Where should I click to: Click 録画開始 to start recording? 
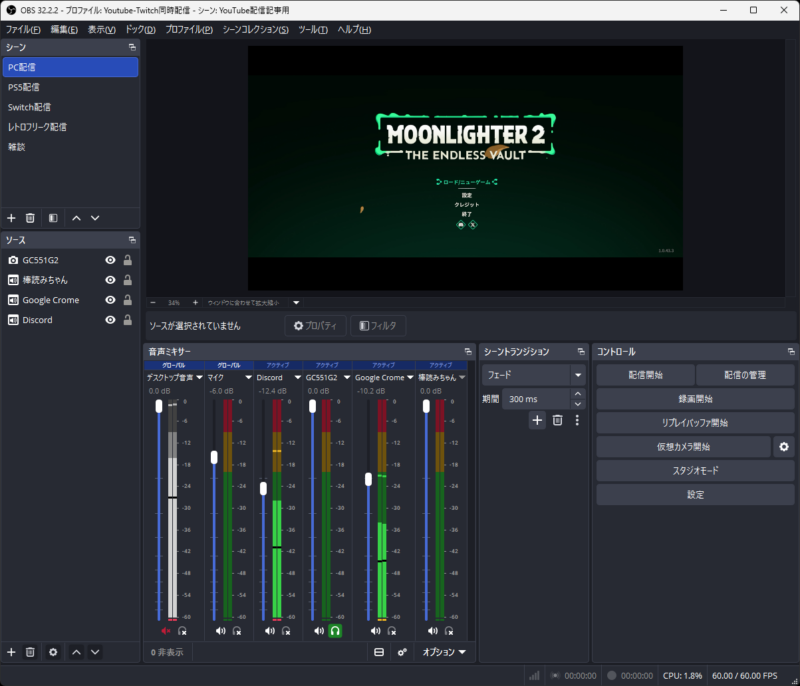(695, 399)
